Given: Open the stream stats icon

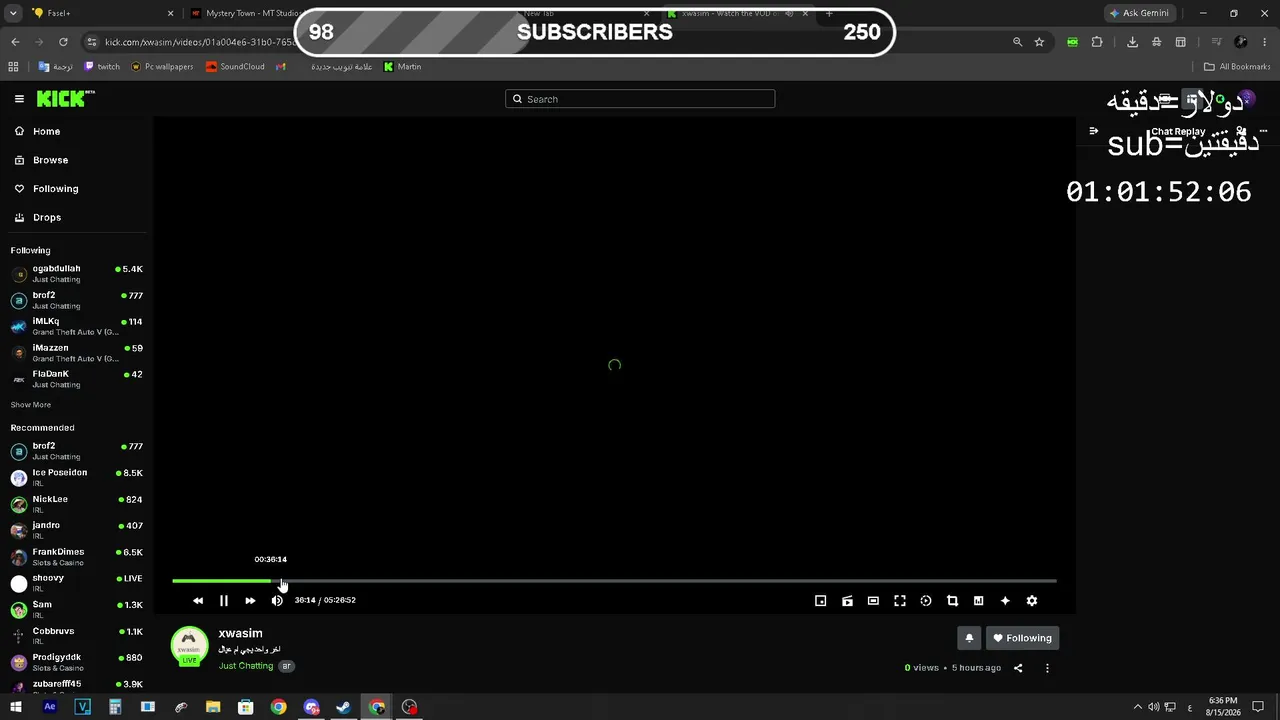Looking at the screenshot, I should tap(978, 601).
